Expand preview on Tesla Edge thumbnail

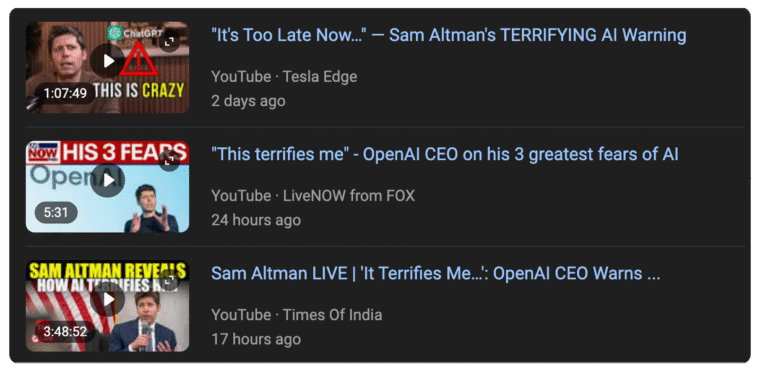[169, 42]
